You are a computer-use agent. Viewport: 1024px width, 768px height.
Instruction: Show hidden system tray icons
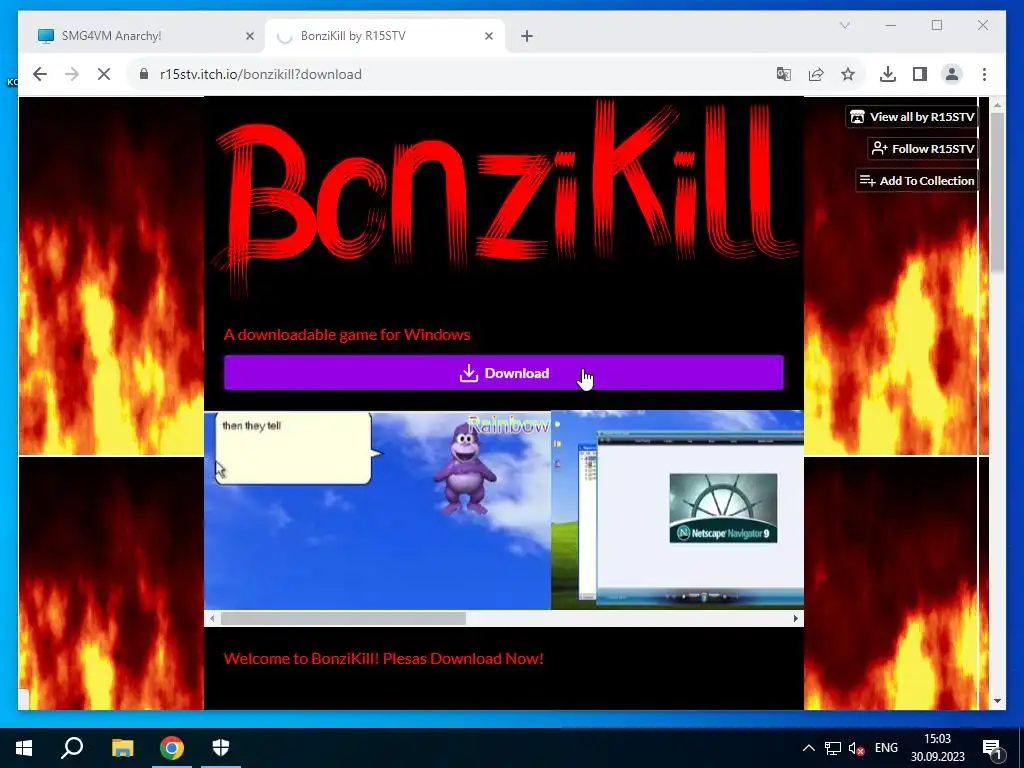click(x=808, y=748)
